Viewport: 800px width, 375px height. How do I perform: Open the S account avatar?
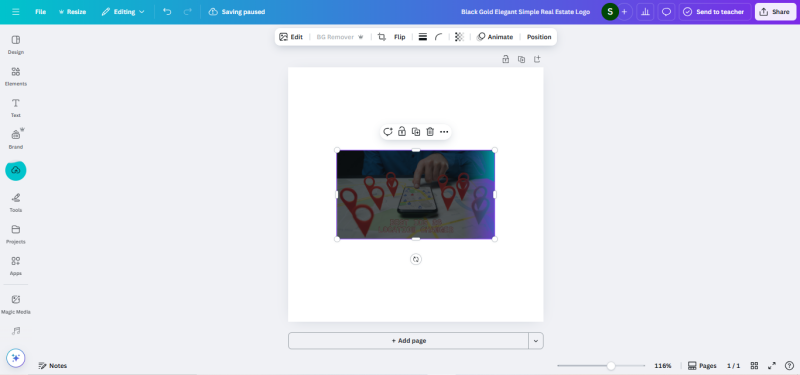[610, 12]
